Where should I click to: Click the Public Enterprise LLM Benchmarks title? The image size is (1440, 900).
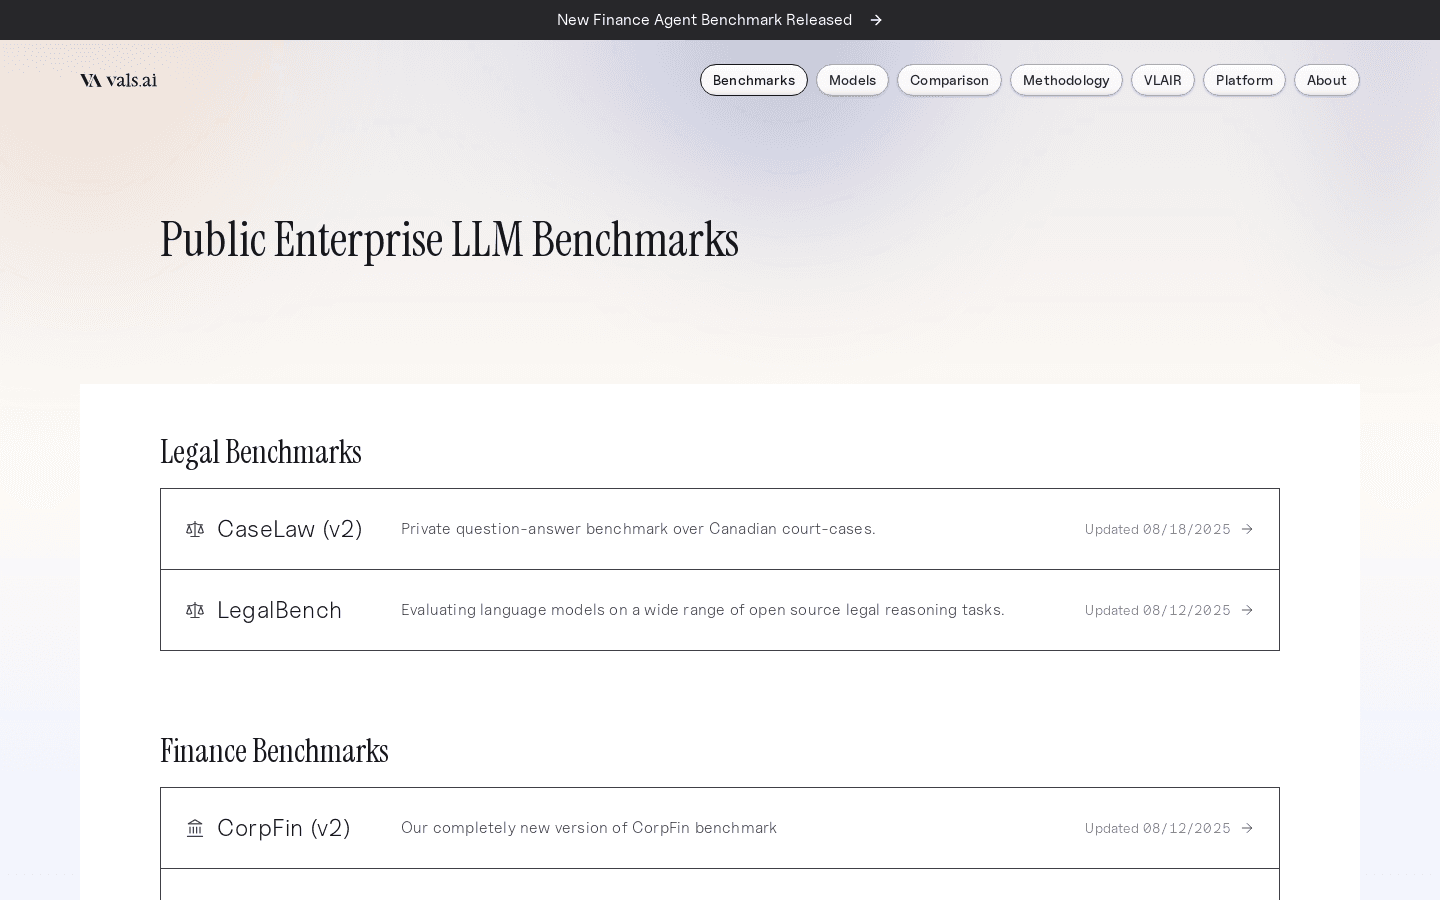[x=449, y=240]
